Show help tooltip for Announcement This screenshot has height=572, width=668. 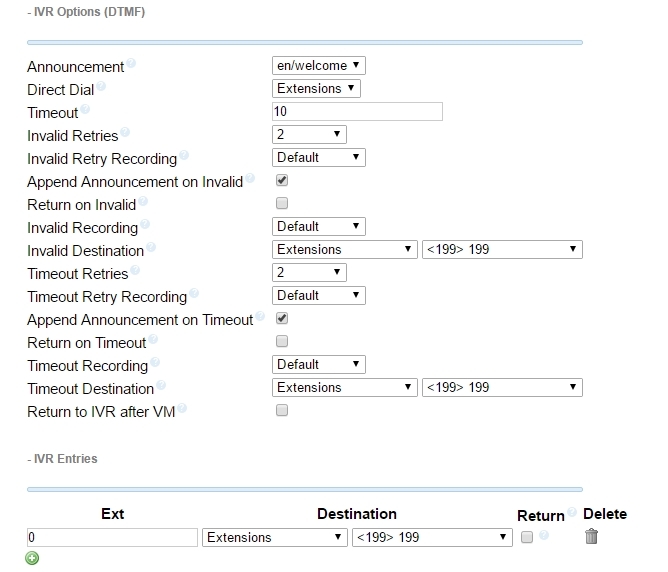(131, 63)
